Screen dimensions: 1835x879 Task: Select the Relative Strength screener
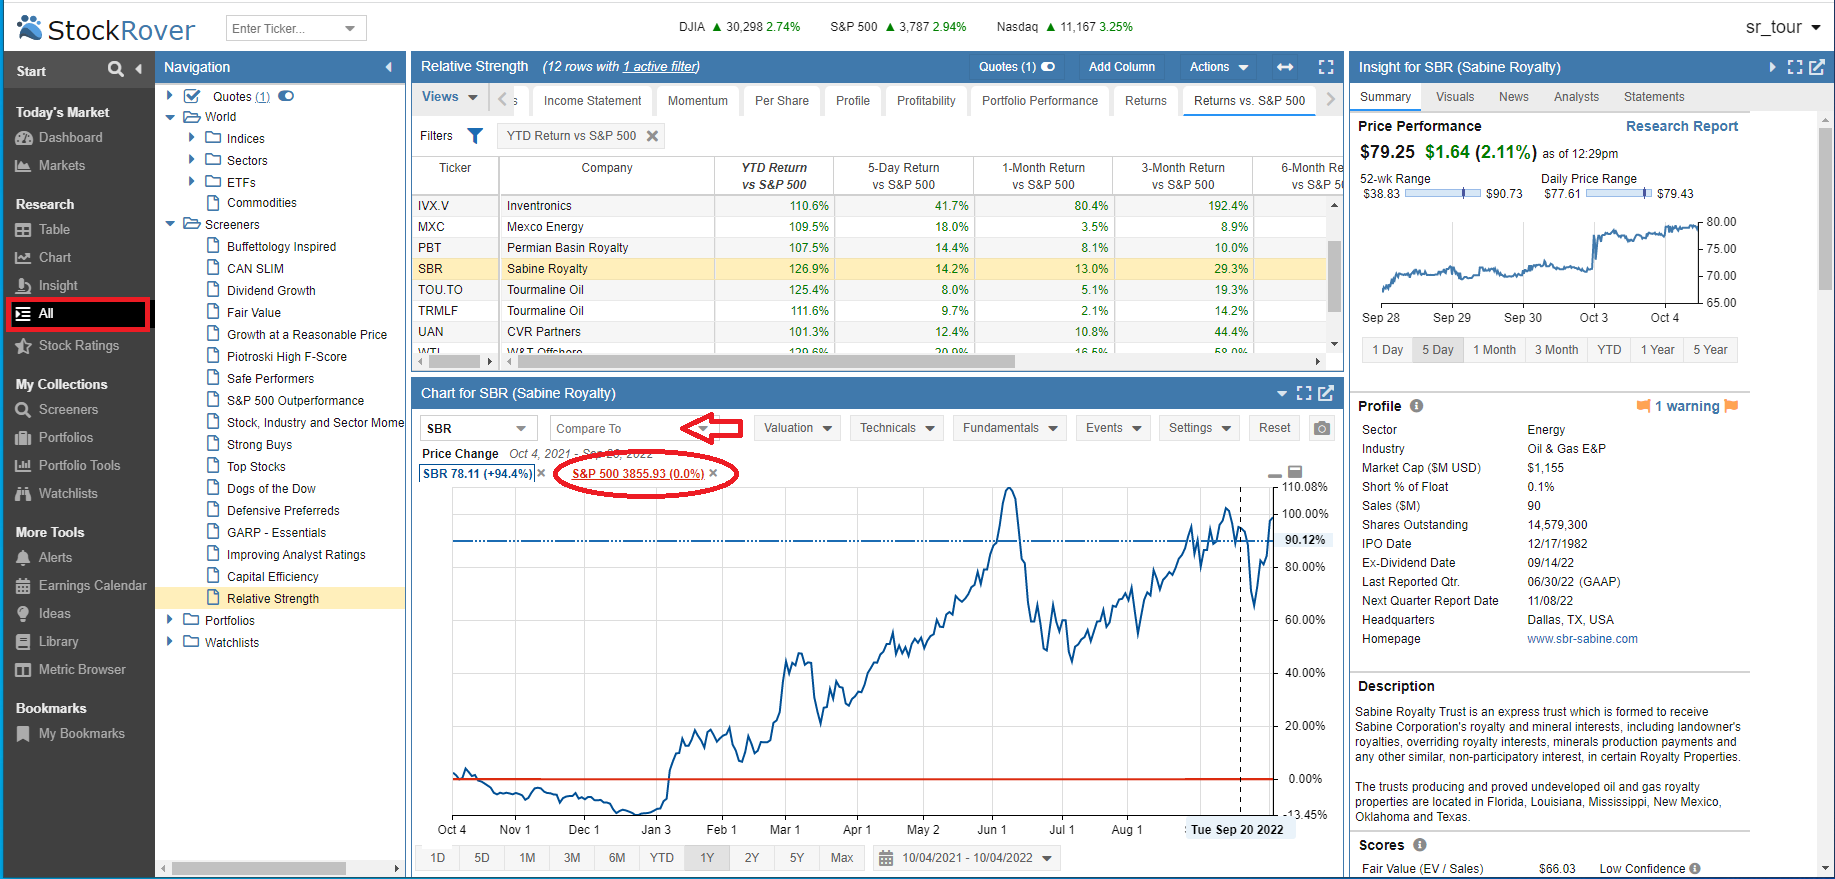273,598
